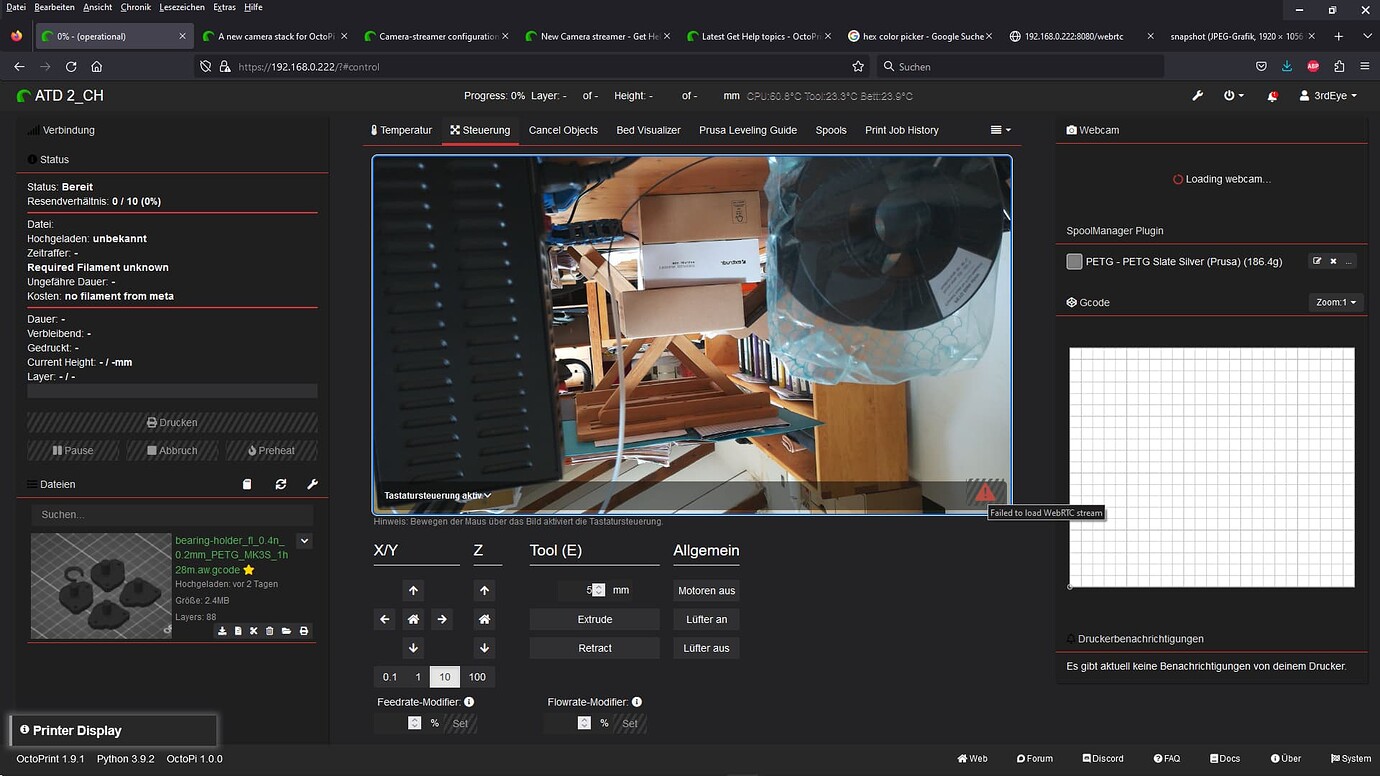This screenshot has width=1380, height=776.
Task: Refresh the file list with the reload icon
Action: point(281,484)
